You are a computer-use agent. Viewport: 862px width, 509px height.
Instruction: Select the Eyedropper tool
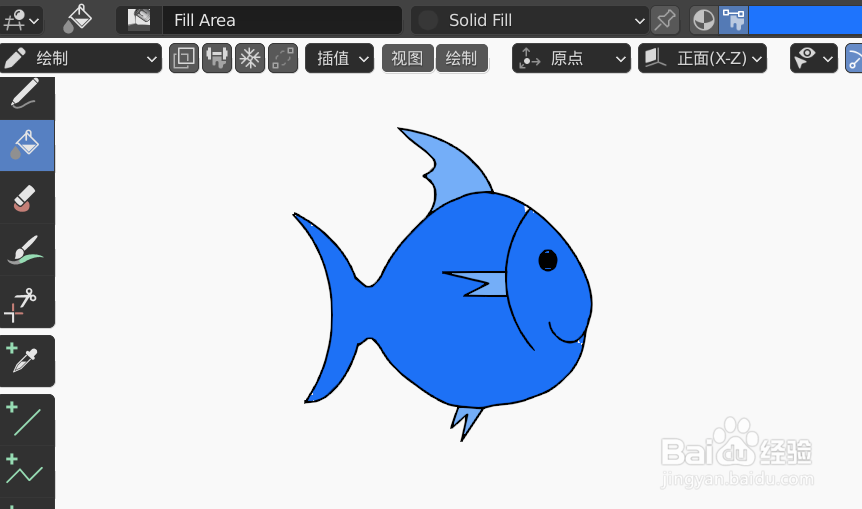point(27,361)
